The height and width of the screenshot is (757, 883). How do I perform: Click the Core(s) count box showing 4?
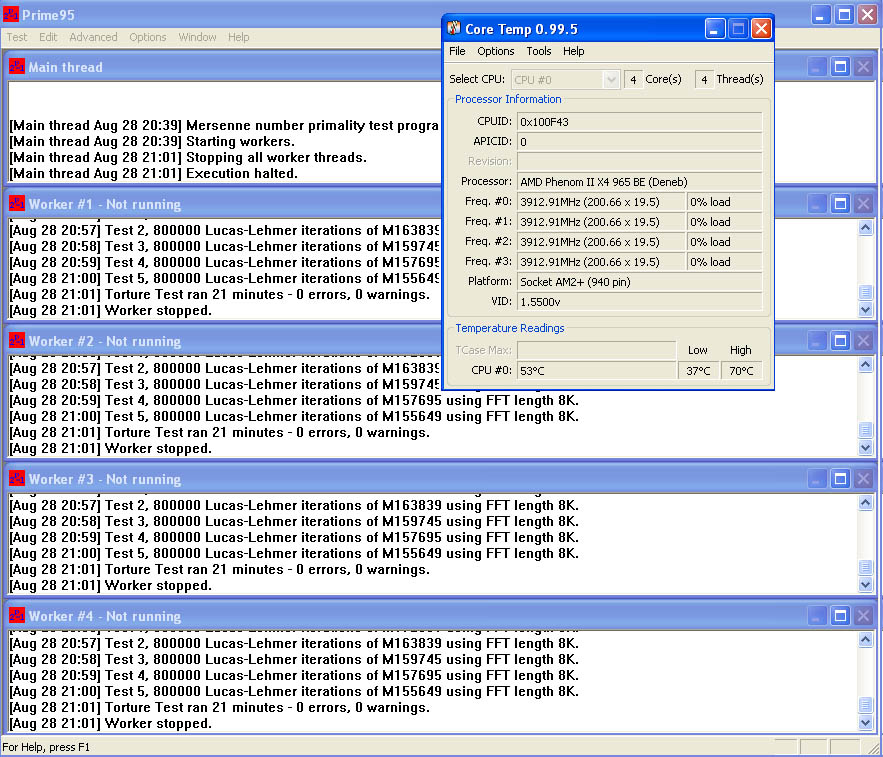(633, 79)
